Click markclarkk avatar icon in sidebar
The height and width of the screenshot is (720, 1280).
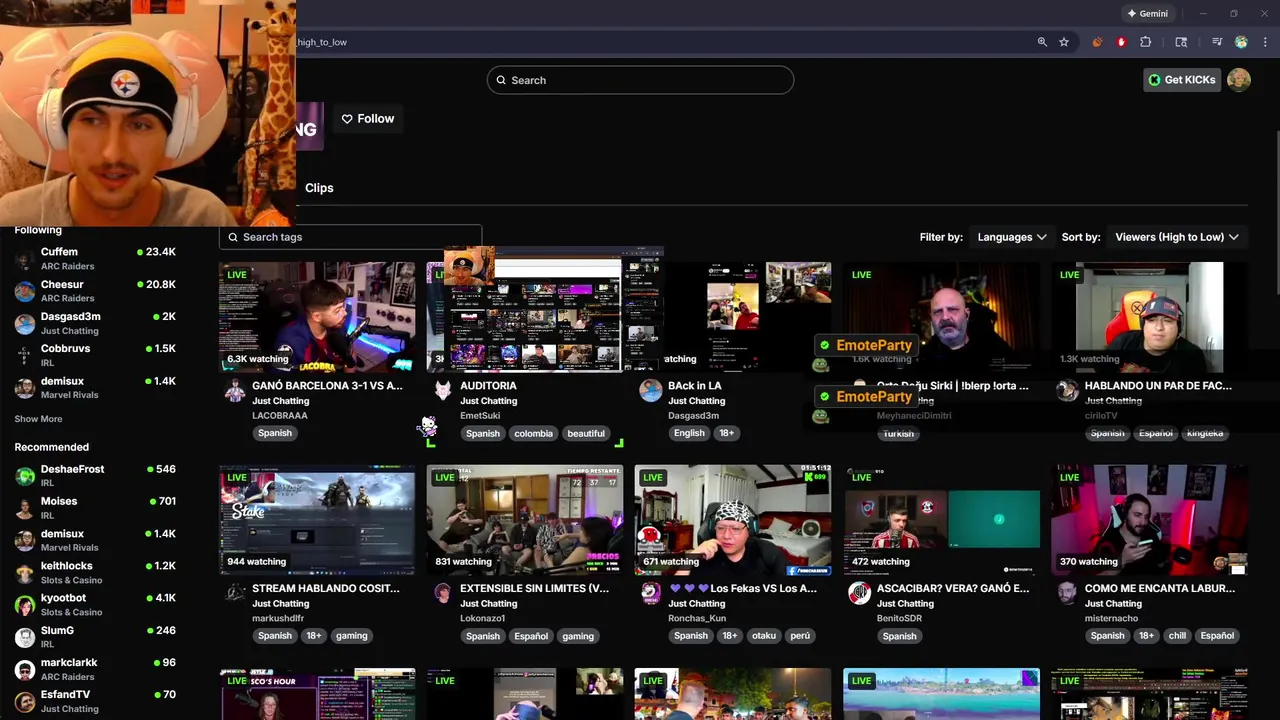(24, 669)
